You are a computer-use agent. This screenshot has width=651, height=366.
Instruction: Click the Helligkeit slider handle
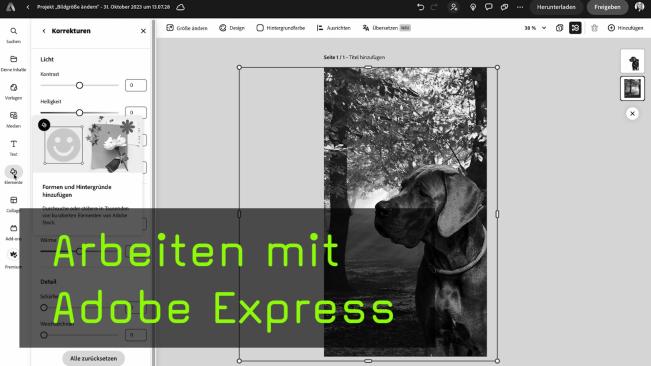(79, 112)
